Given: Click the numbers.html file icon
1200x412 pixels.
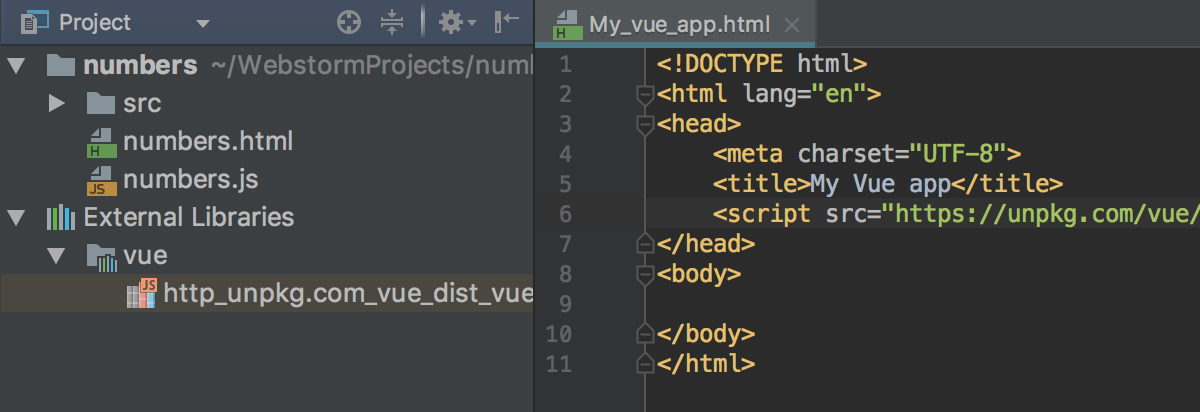Looking at the screenshot, I should tap(102, 141).
